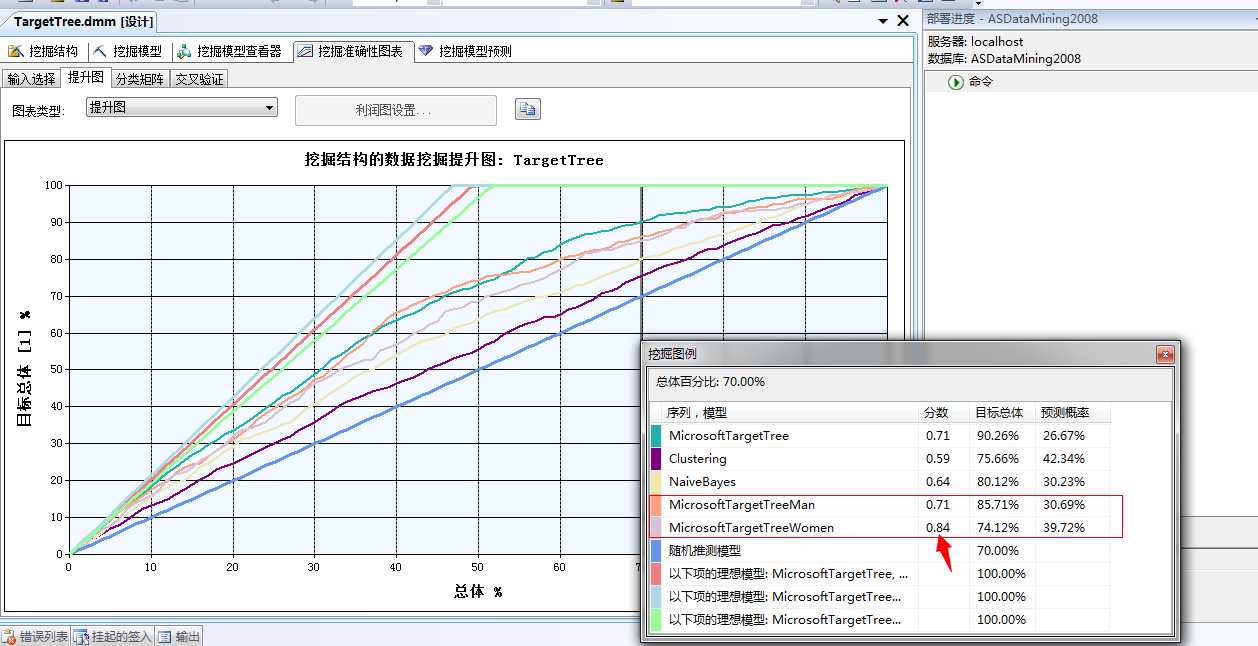
Task: Select the NaiveBayes legend row
Action: pyautogui.click(x=880, y=482)
